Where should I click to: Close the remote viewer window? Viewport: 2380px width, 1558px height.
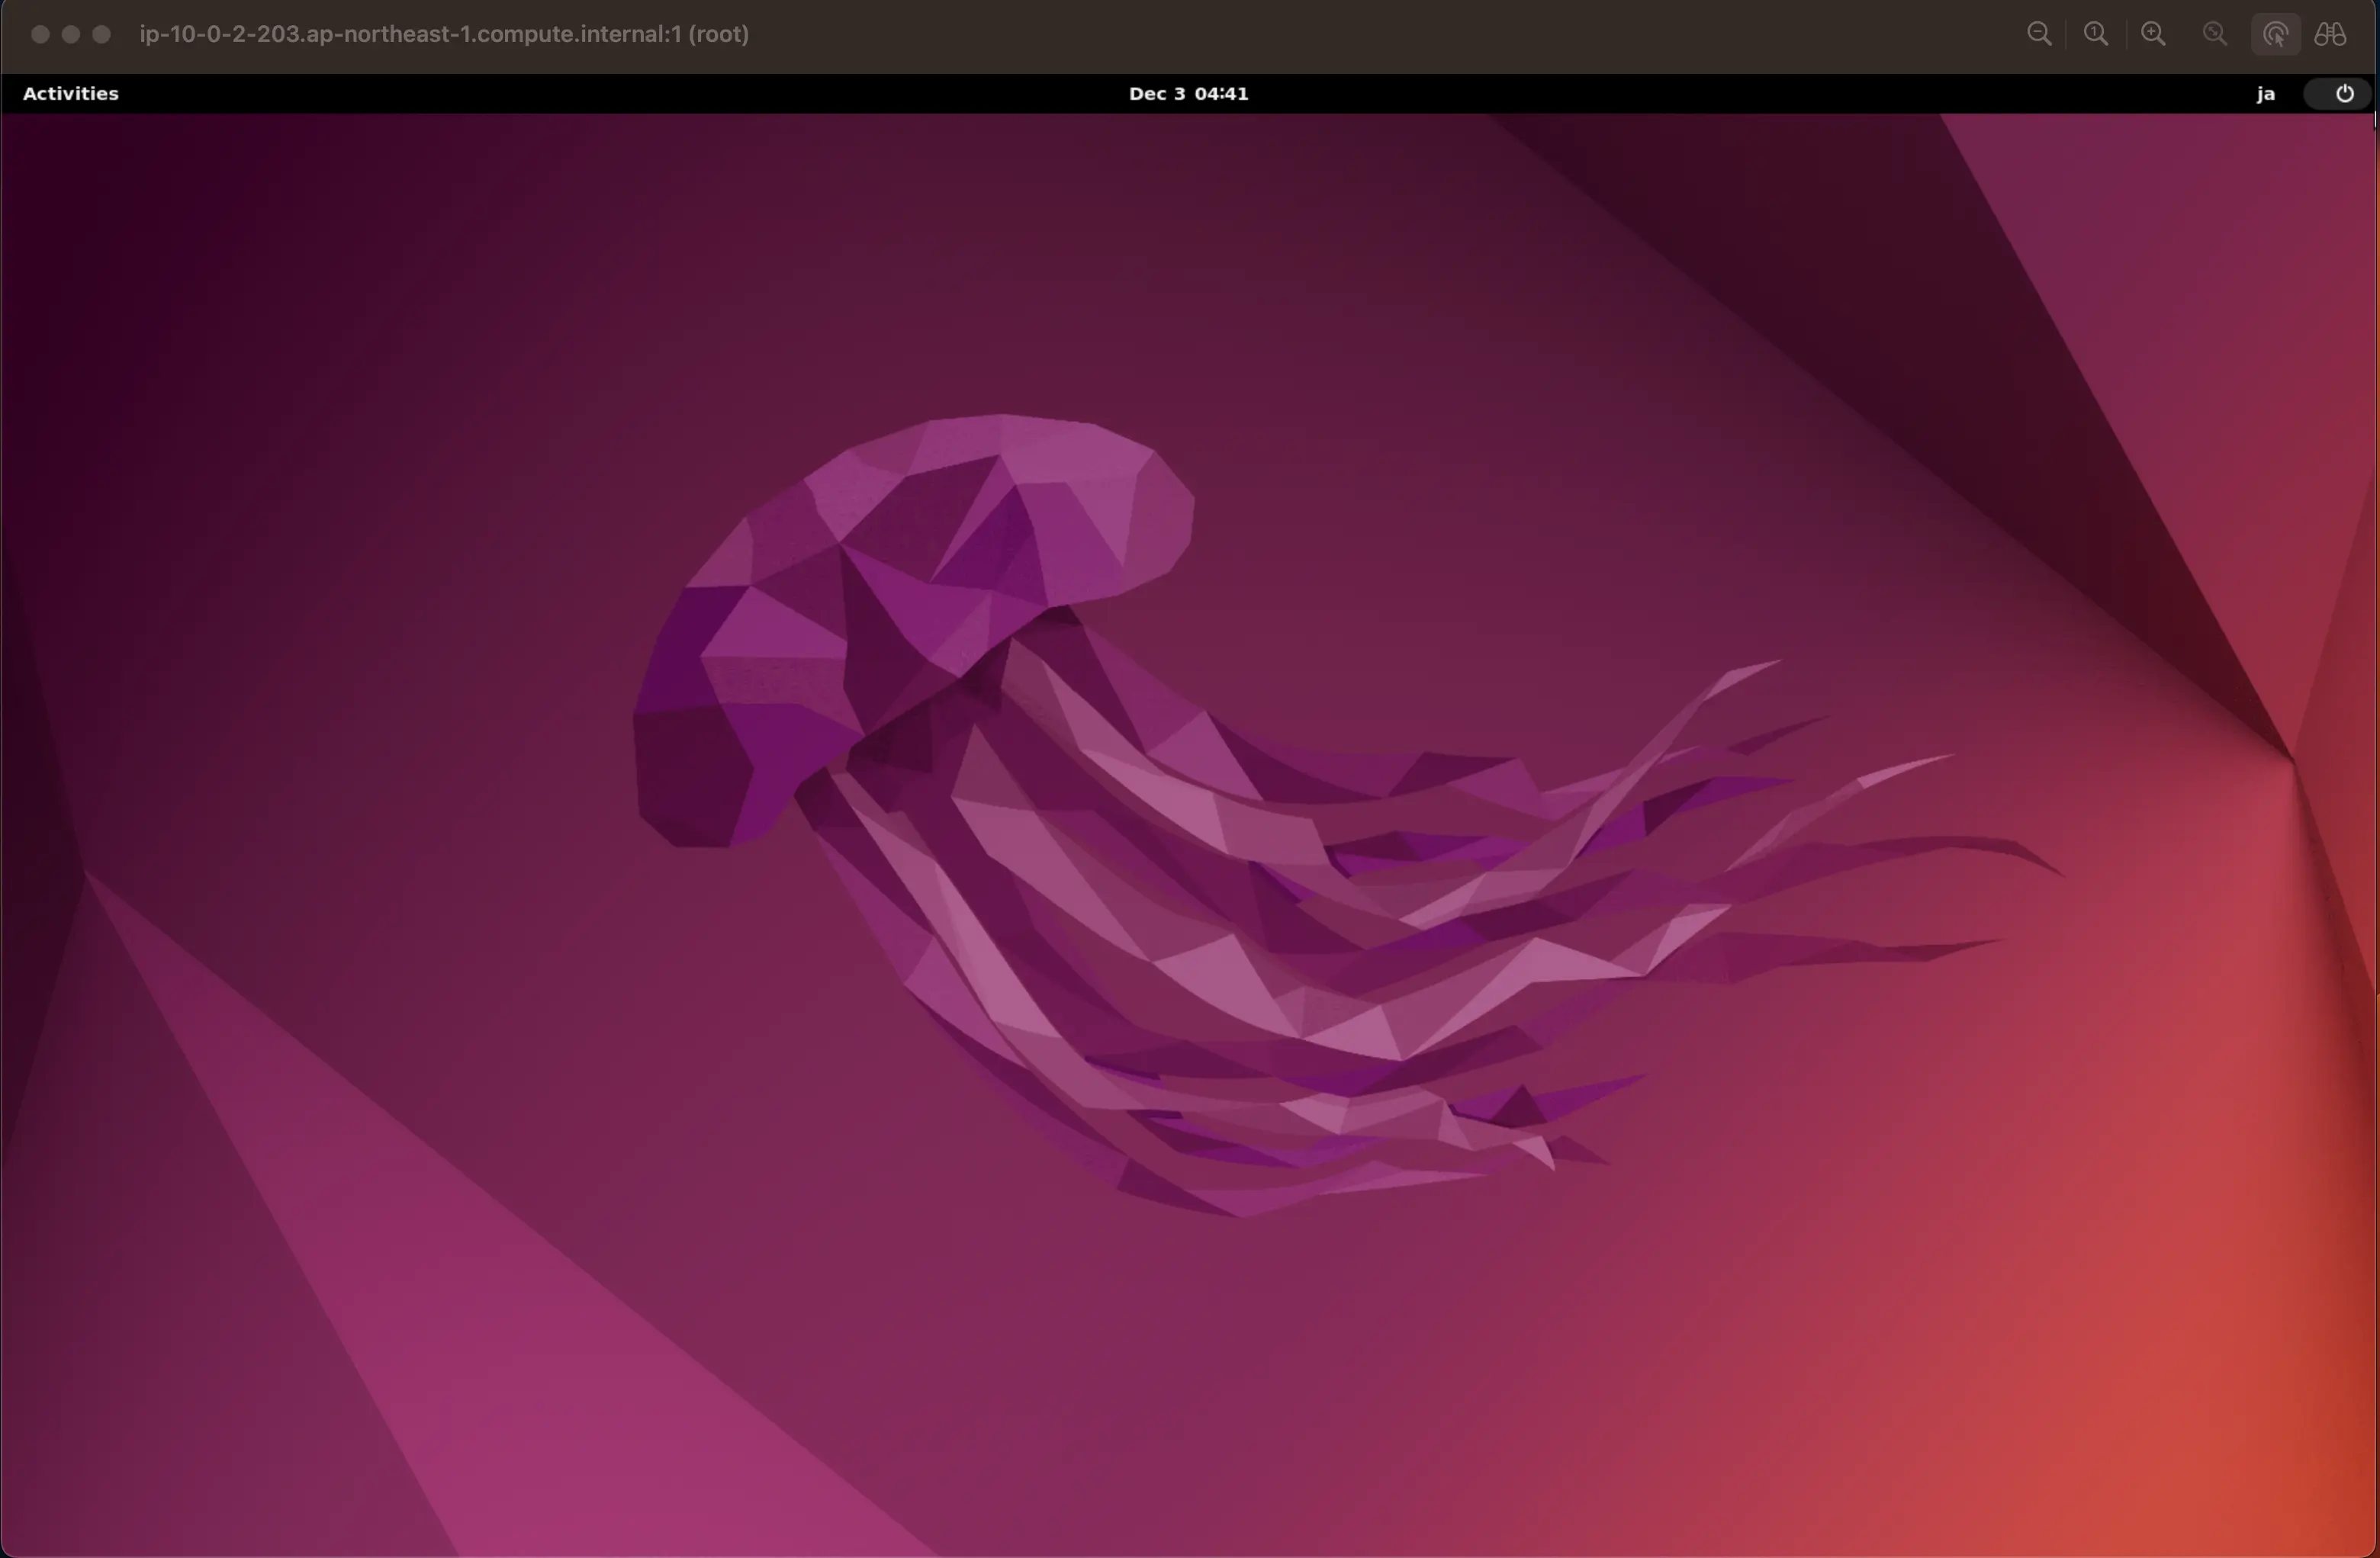(x=40, y=34)
